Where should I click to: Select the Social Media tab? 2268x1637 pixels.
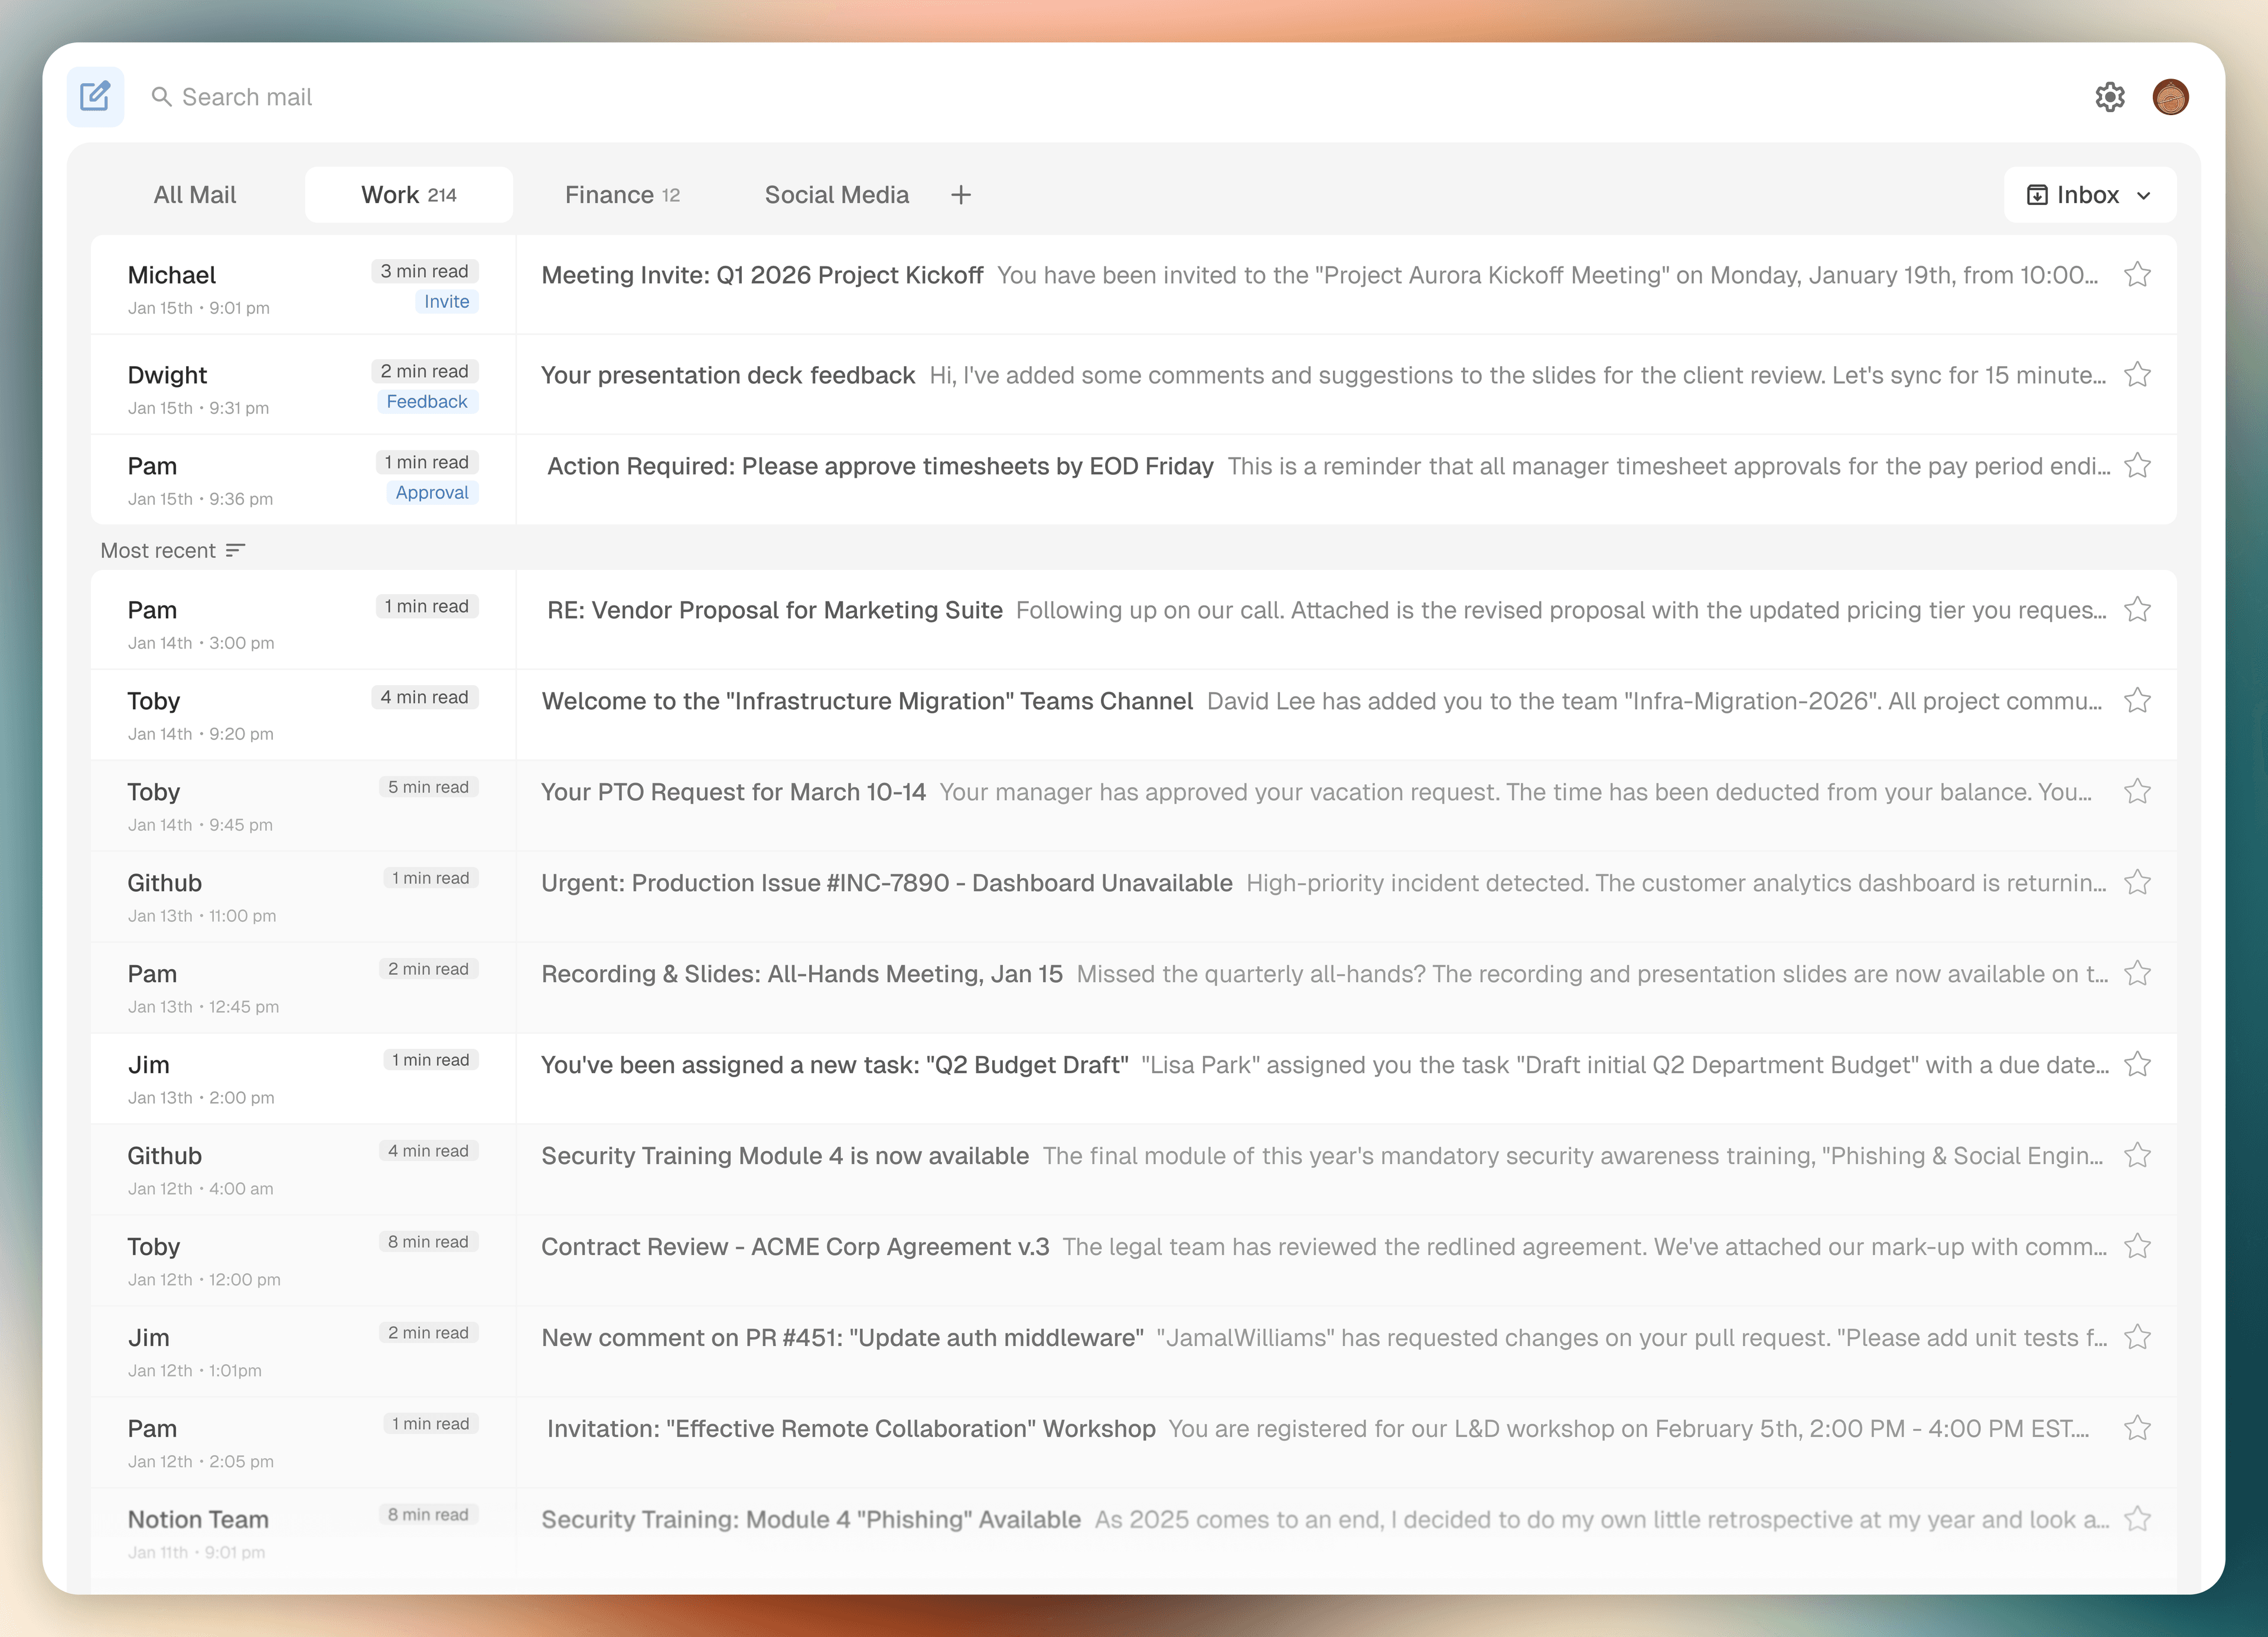tap(836, 195)
